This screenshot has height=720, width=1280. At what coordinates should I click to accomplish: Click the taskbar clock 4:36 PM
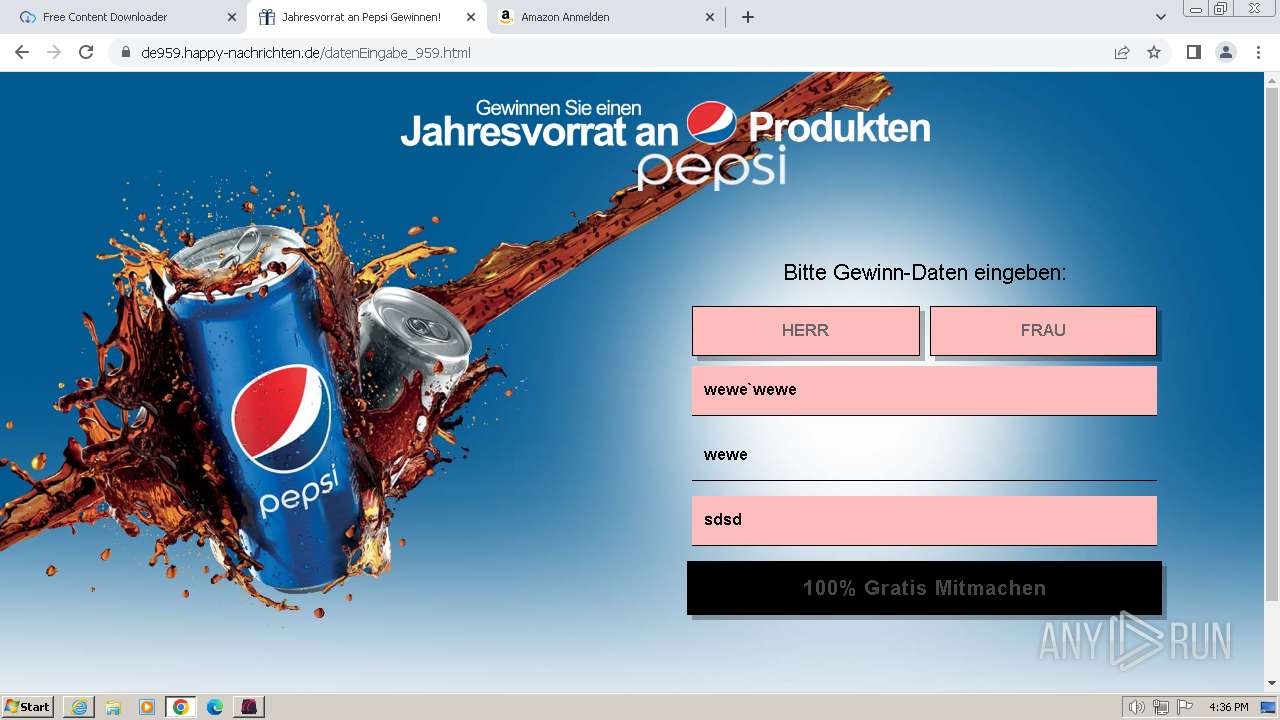click(1228, 707)
